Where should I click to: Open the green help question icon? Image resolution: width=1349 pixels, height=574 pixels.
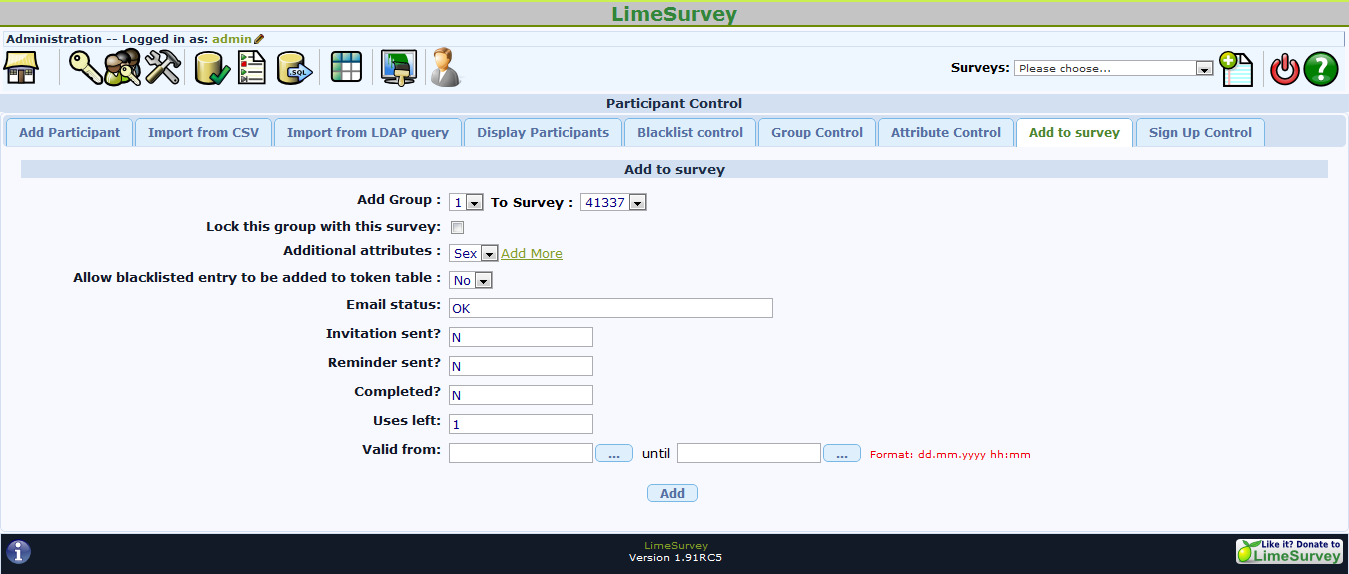[x=1320, y=69]
